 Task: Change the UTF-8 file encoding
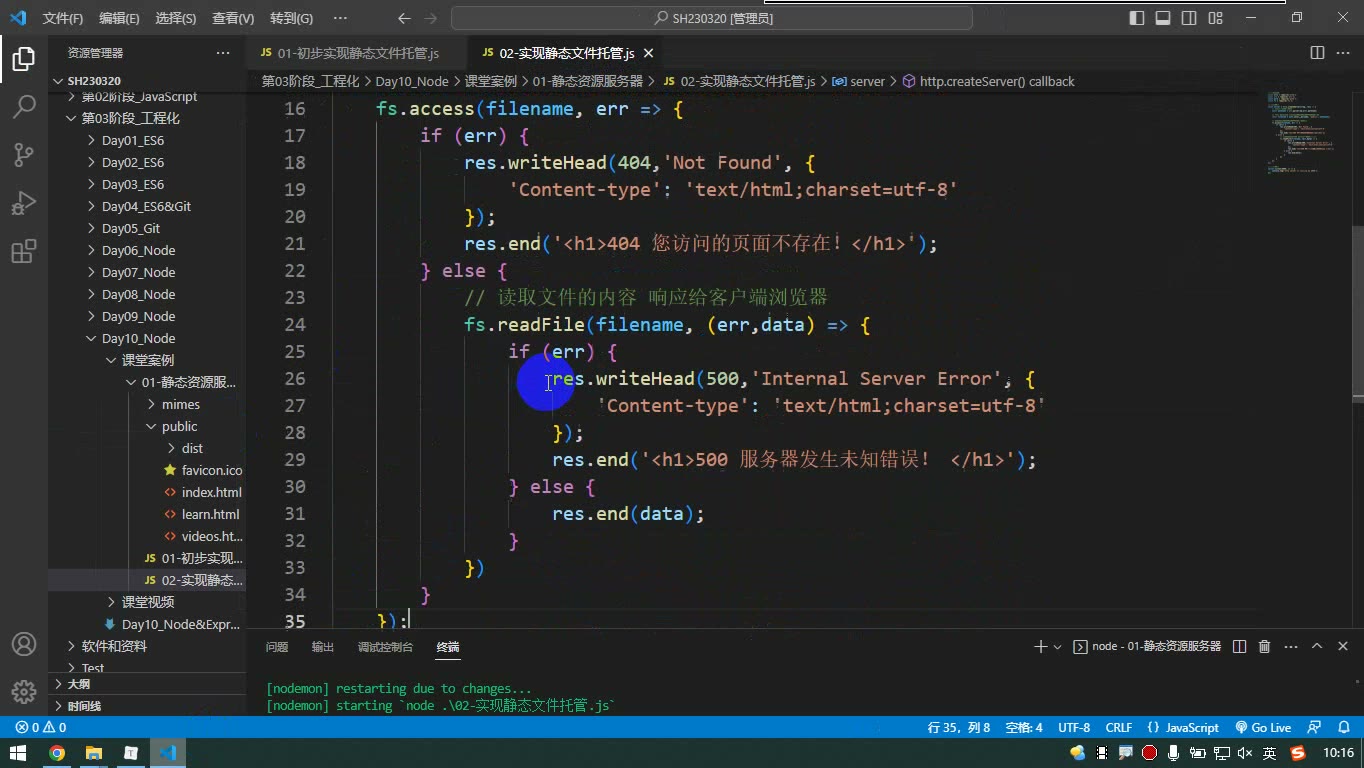coord(1074,728)
